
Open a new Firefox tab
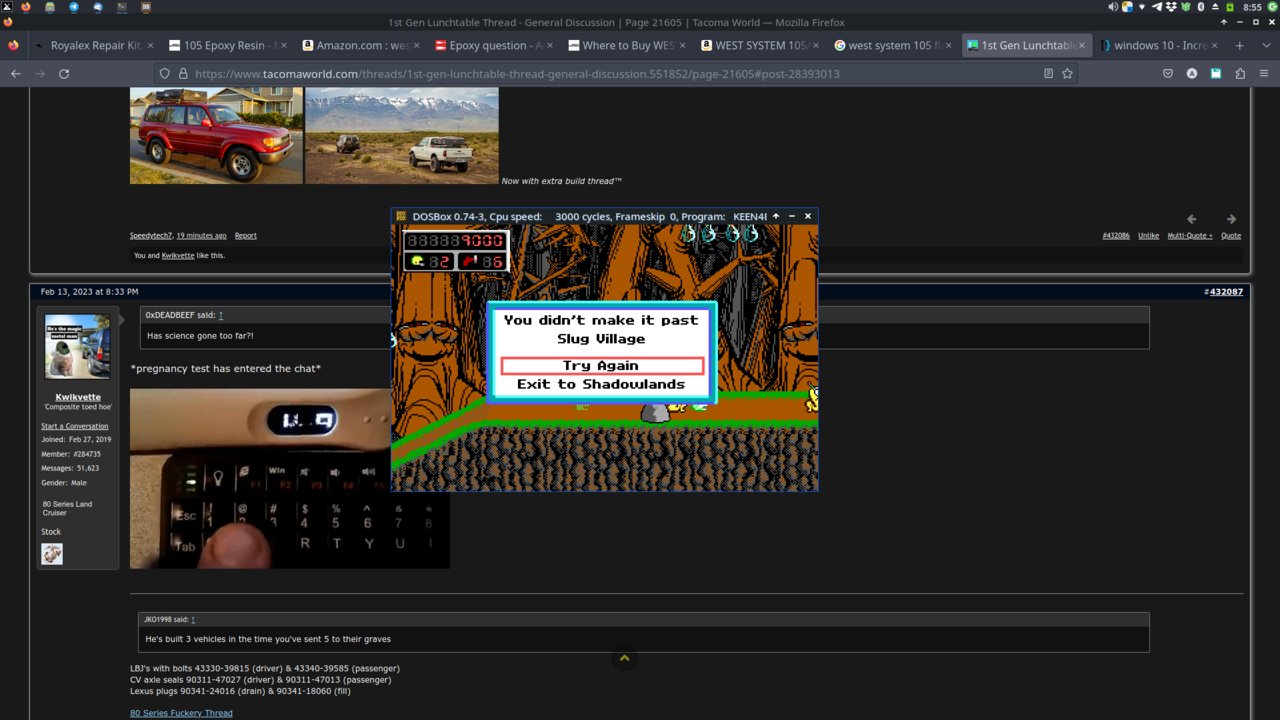[x=1239, y=45]
